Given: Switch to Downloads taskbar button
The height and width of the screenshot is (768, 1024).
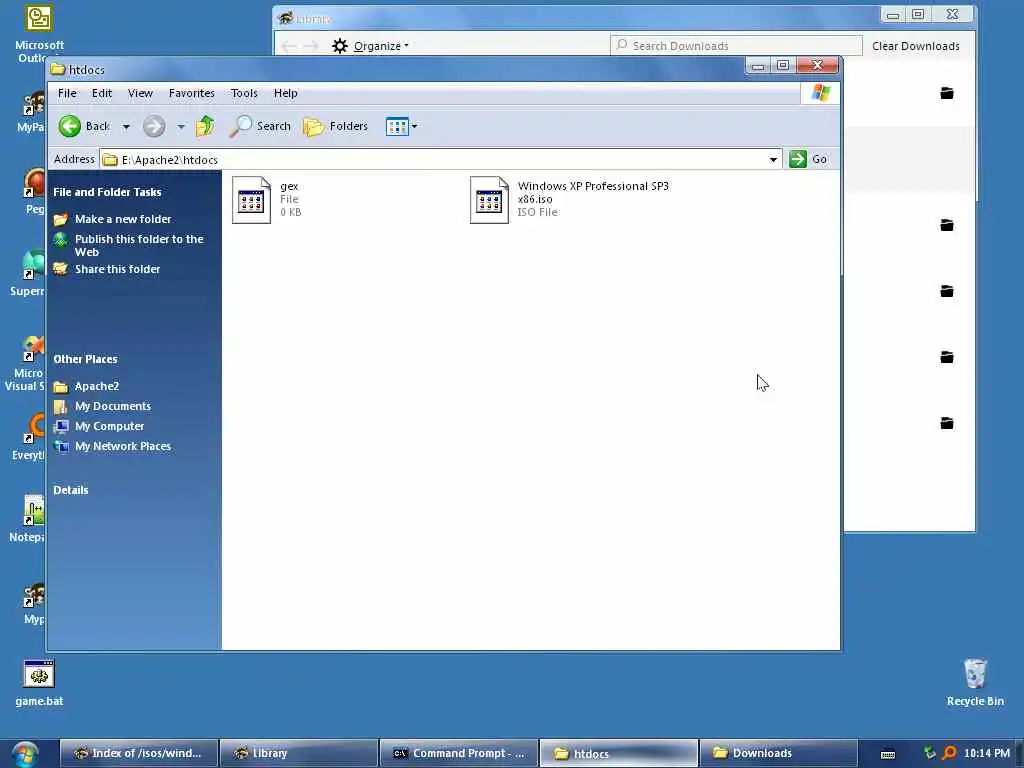Looking at the screenshot, I should 778,753.
